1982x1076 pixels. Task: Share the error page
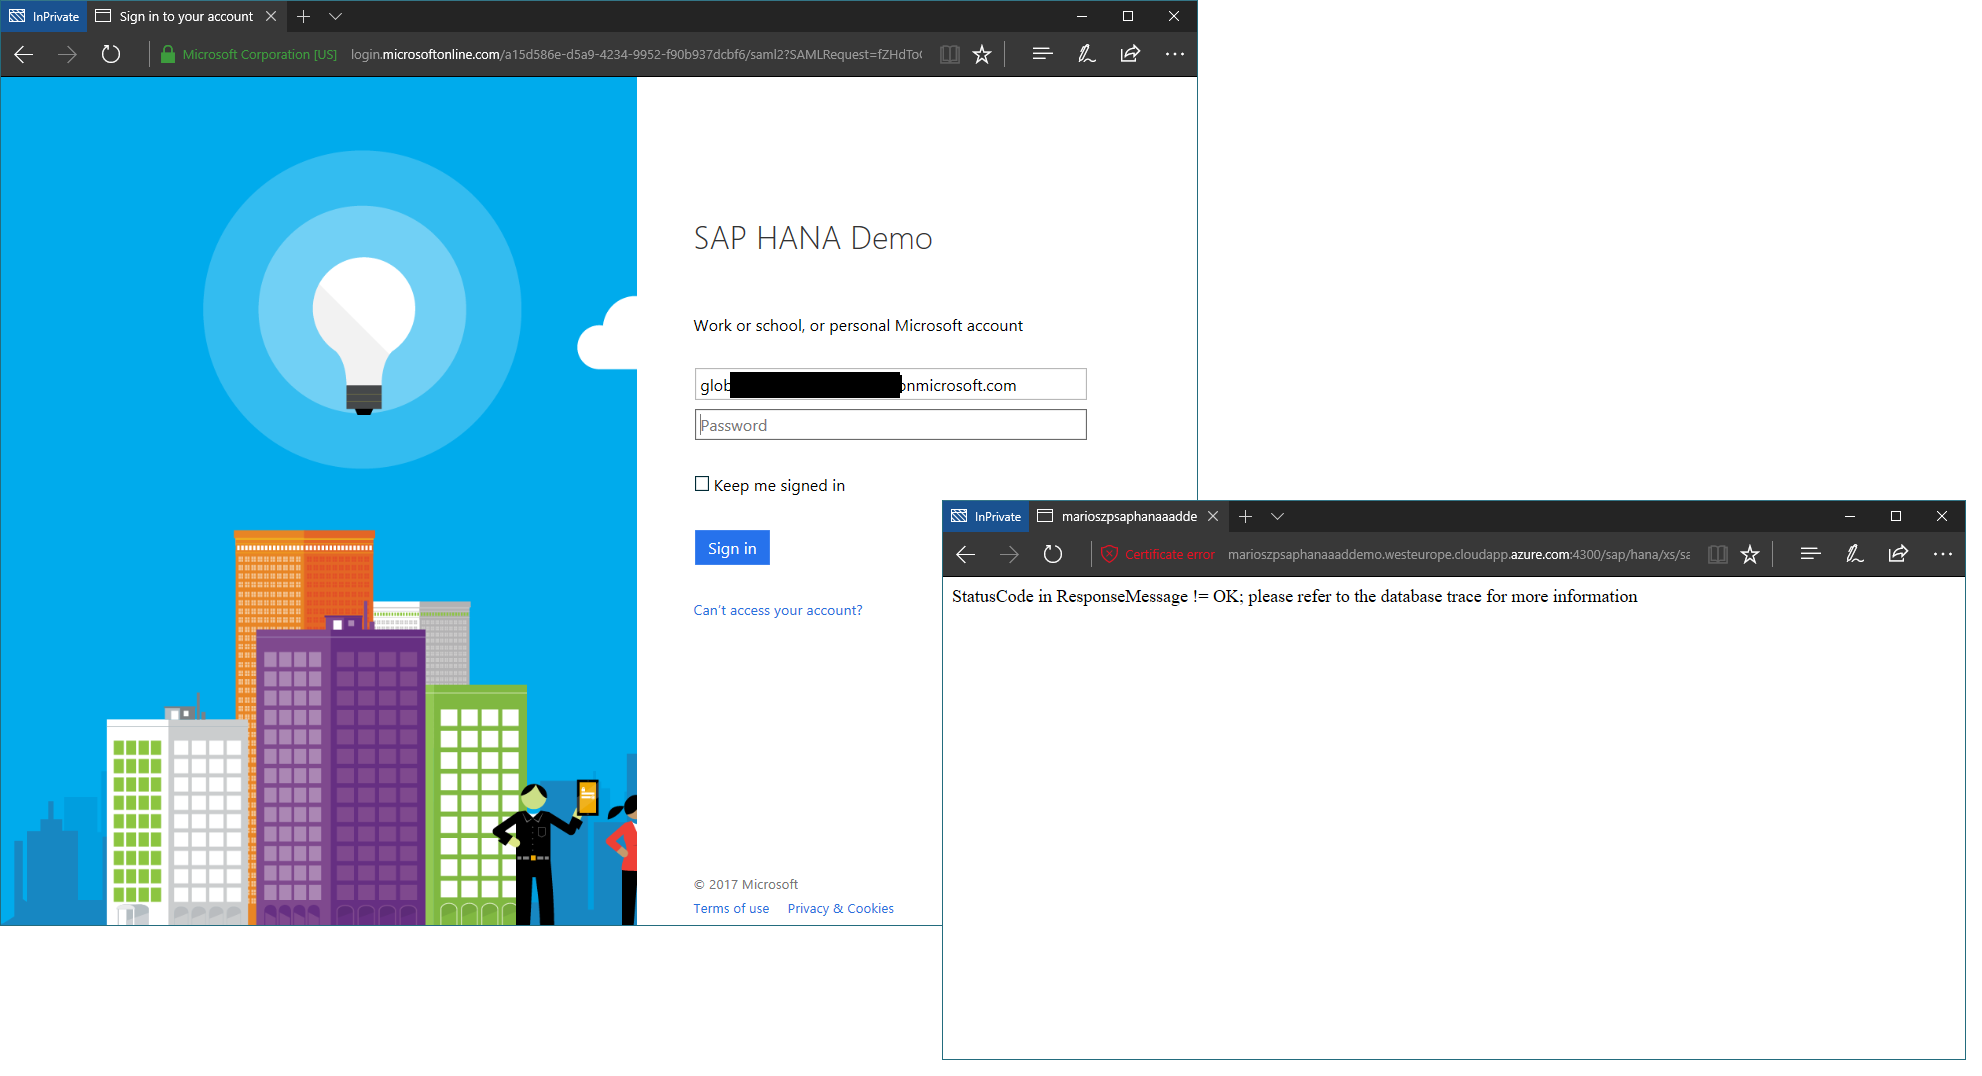coord(1898,554)
